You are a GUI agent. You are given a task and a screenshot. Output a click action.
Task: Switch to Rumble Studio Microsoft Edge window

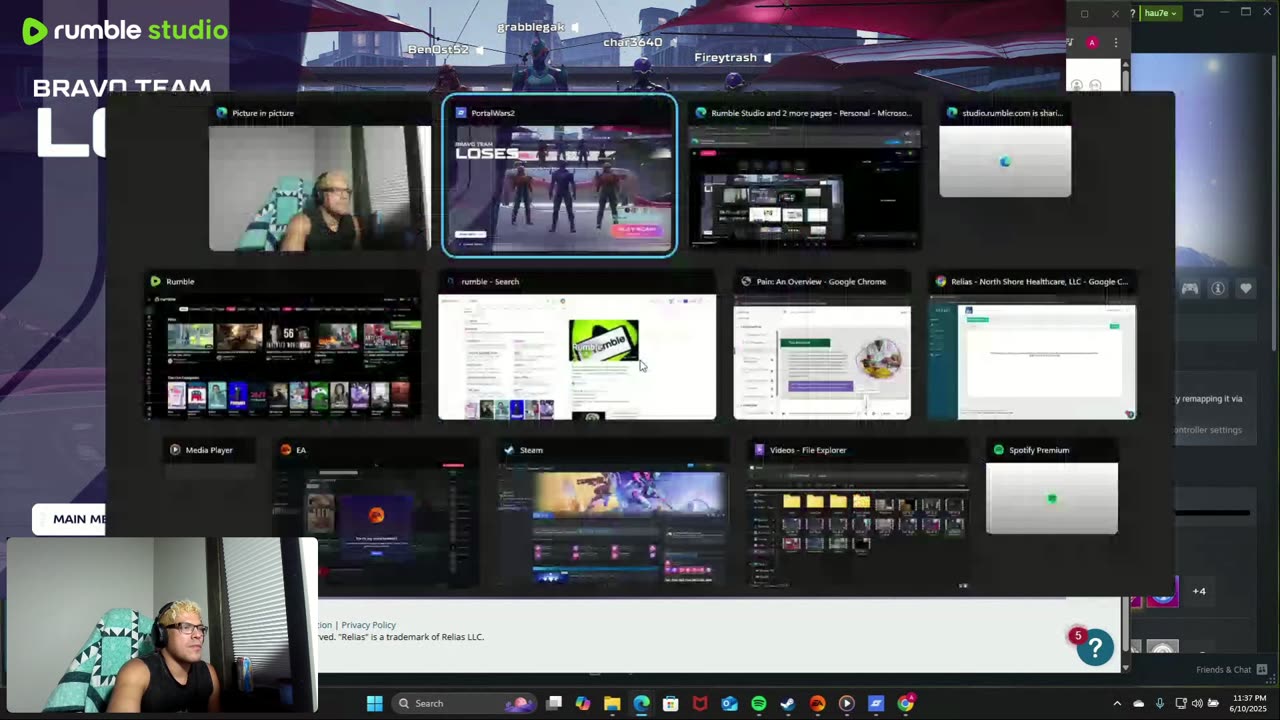coord(804,178)
